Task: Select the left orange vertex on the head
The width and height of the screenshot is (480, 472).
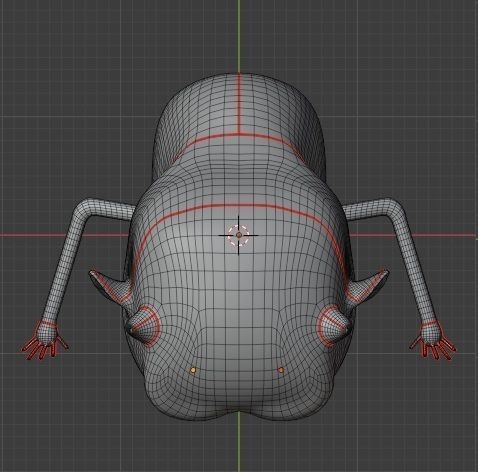Action: (x=193, y=370)
